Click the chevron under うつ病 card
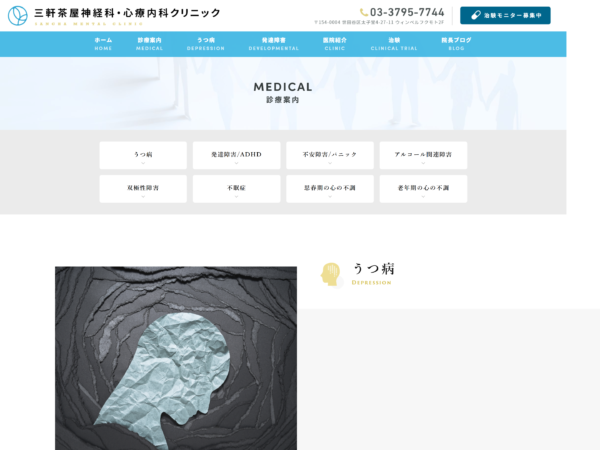This screenshot has height=450, width=600. pyautogui.click(x=143, y=163)
